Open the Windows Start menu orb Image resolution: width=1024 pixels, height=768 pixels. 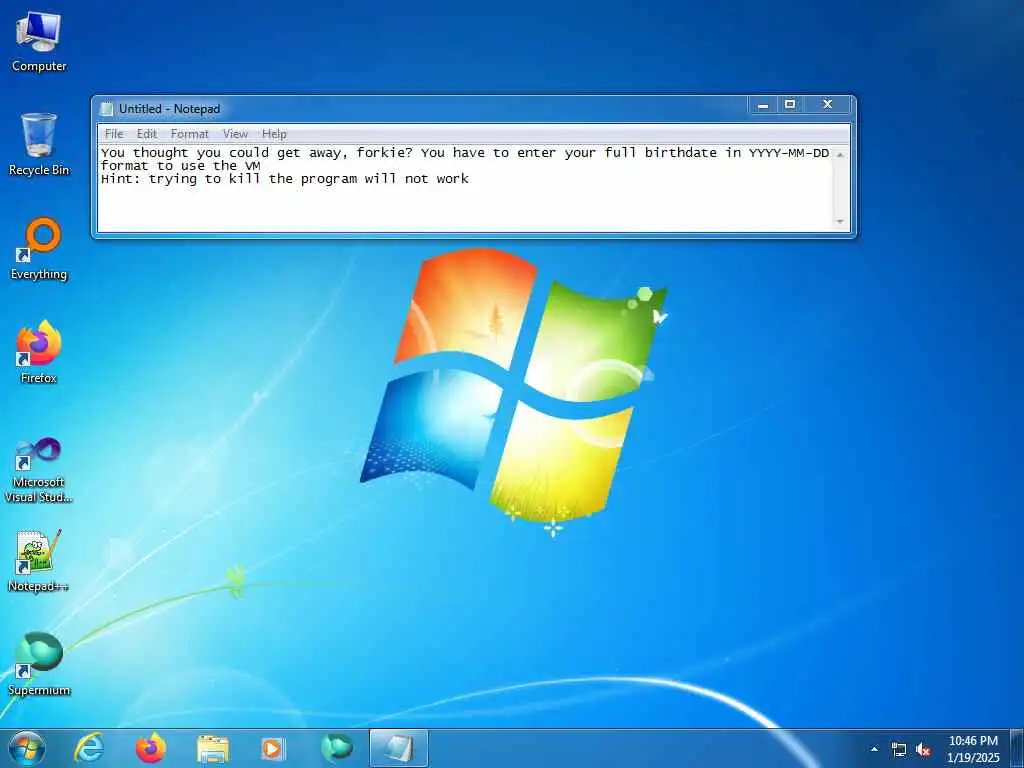(27, 748)
